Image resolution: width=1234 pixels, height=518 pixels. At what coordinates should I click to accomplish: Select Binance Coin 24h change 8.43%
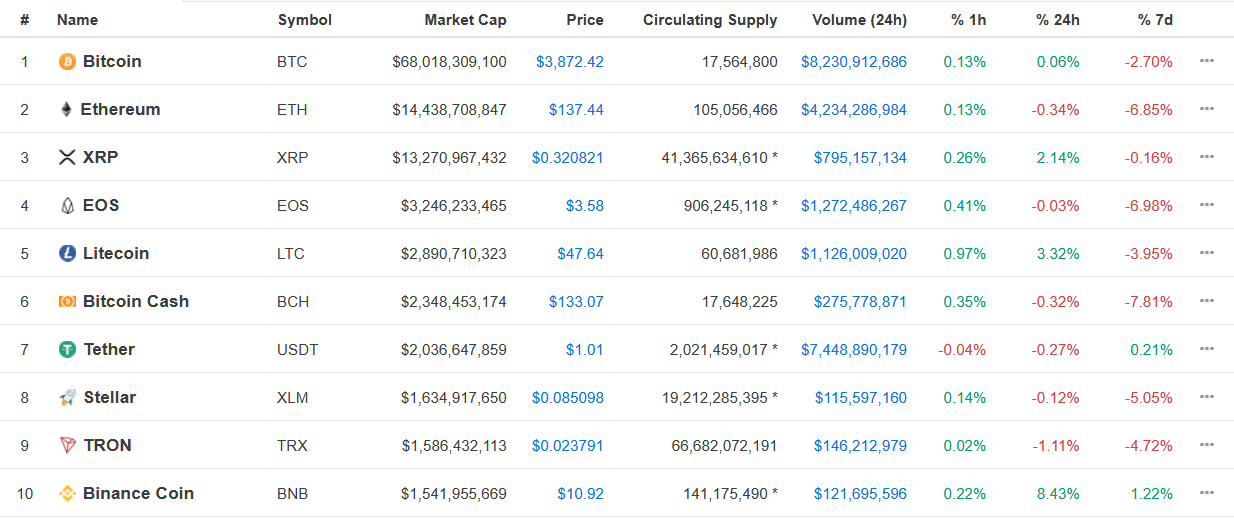1059,494
